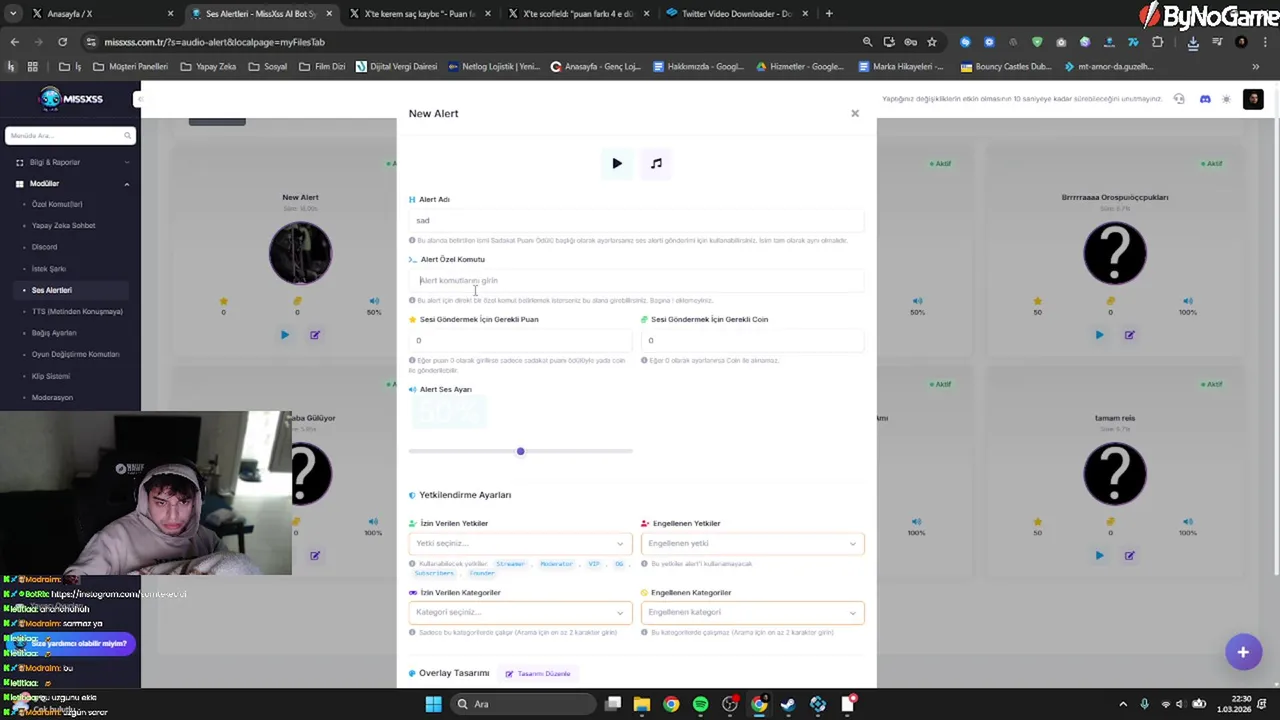The width and height of the screenshot is (1280, 720).
Task: Open a new browser tab
Action: (x=829, y=14)
